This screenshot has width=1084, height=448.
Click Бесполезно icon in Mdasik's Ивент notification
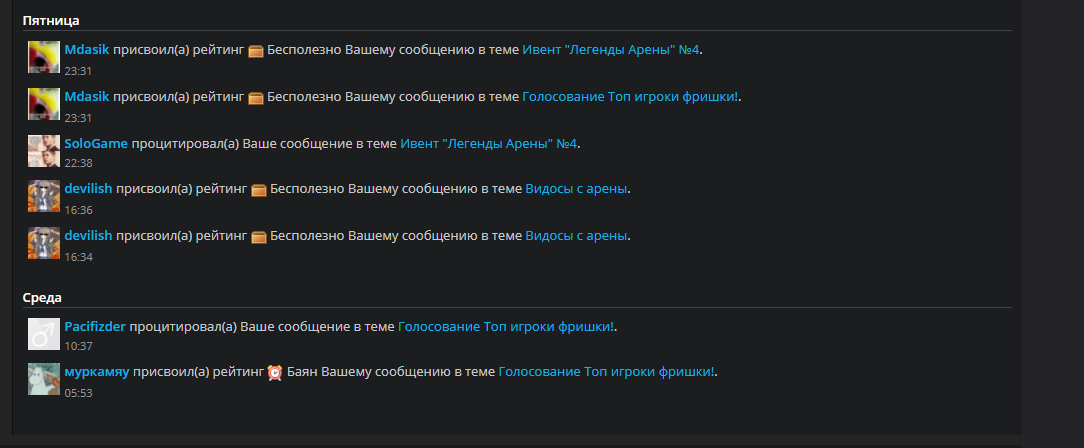[x=255, y=51]
